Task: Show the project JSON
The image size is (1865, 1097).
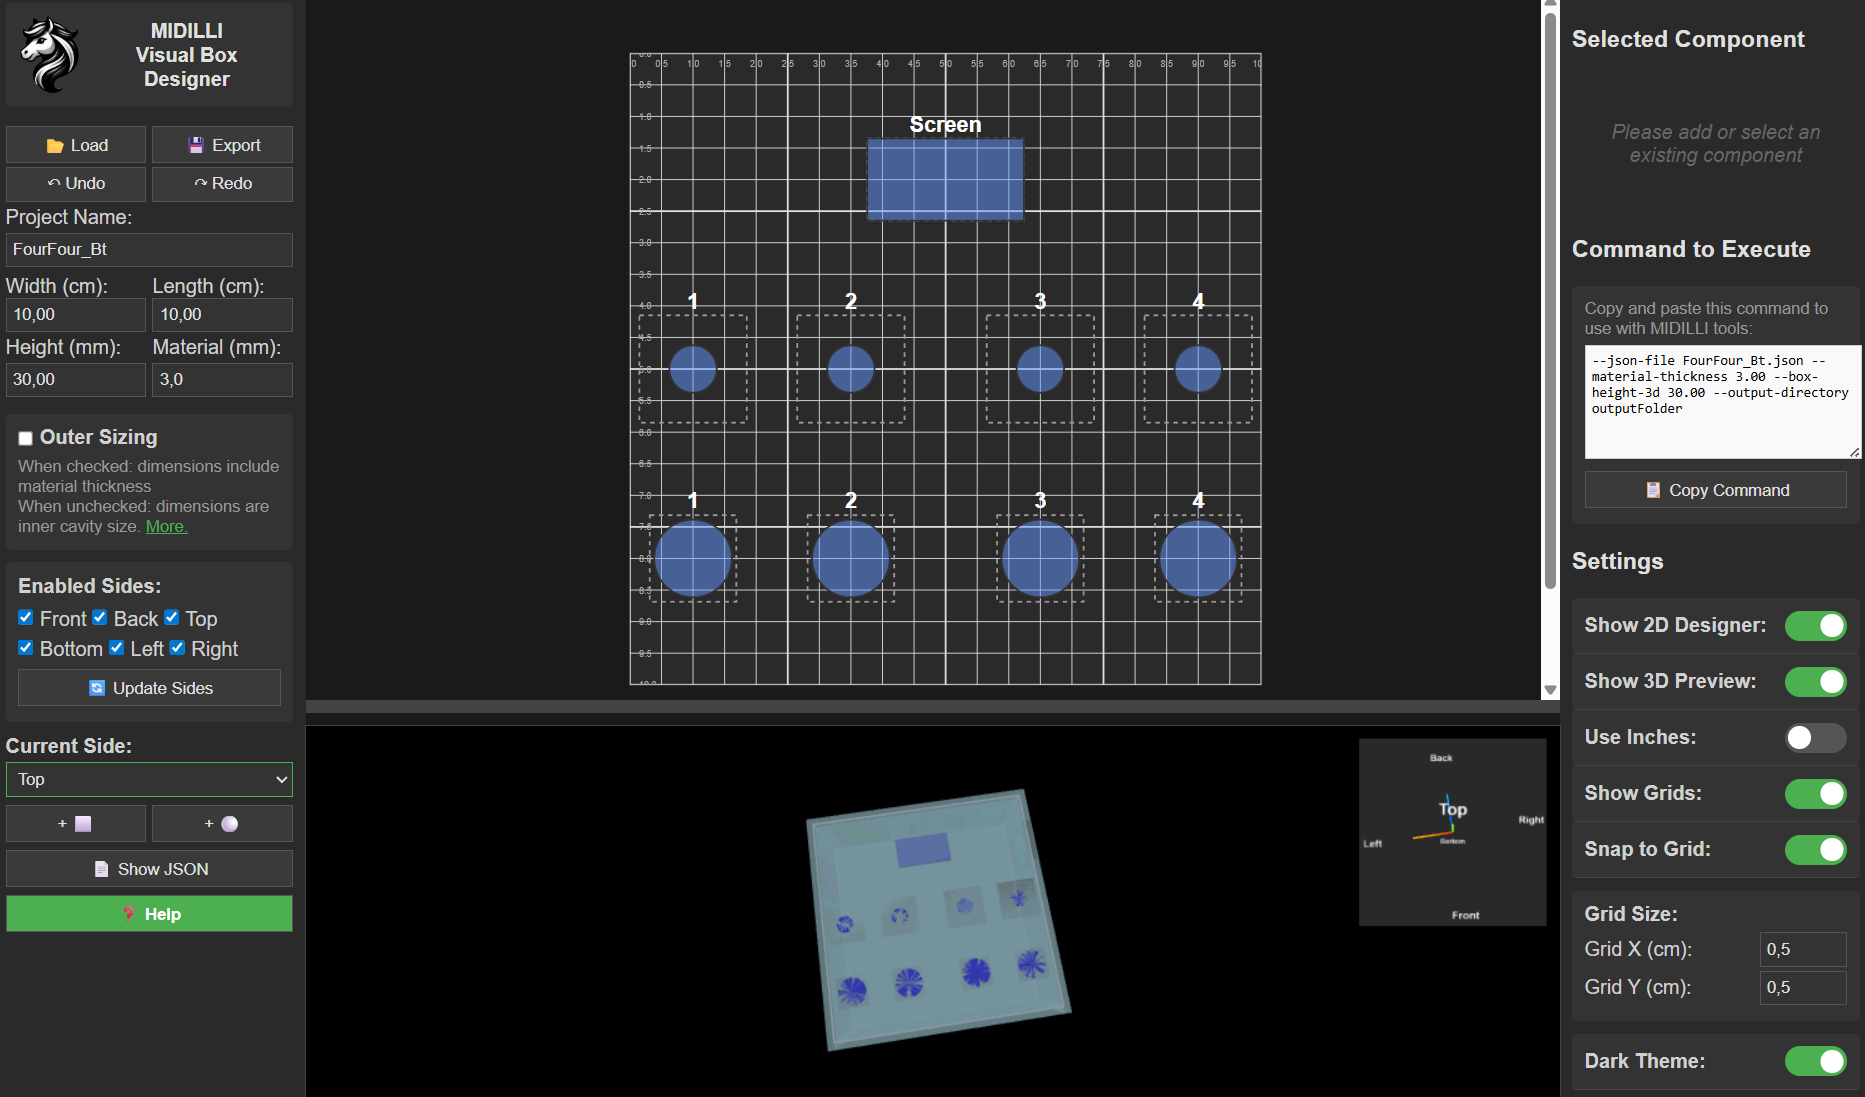Action: (149, 869)
